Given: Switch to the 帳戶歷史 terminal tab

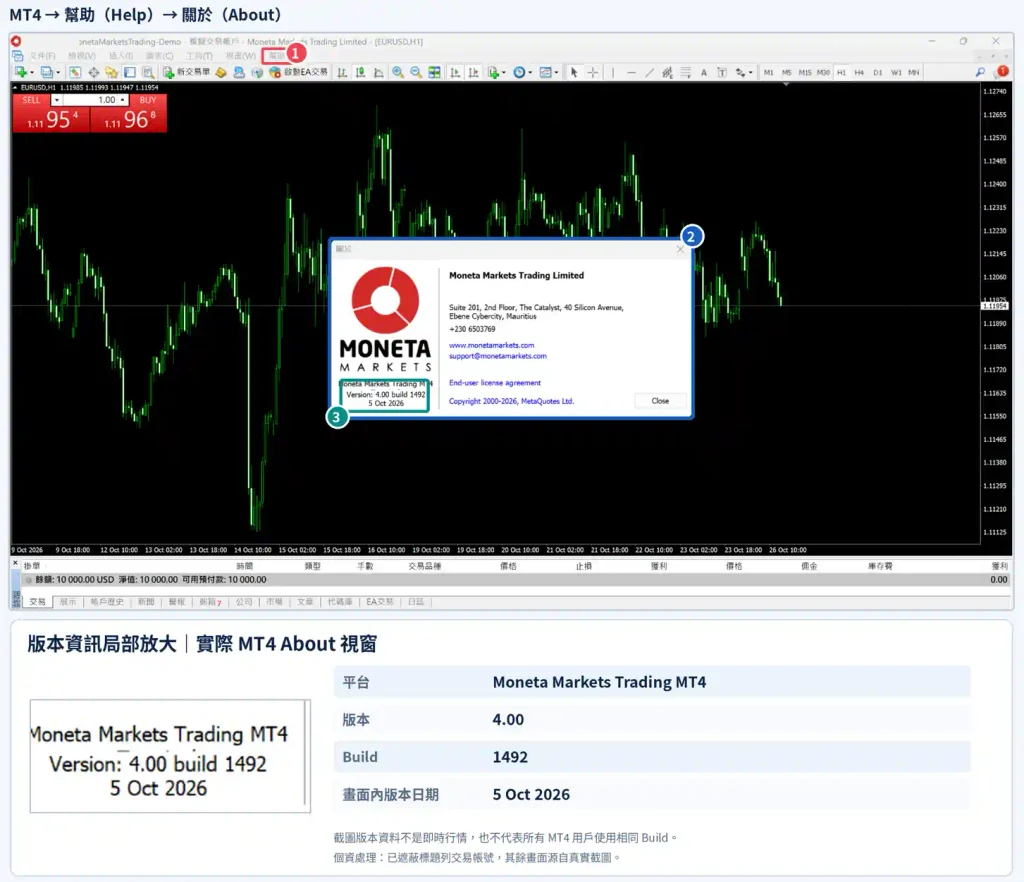Looking at the screenshot, I should coord(107,602).
